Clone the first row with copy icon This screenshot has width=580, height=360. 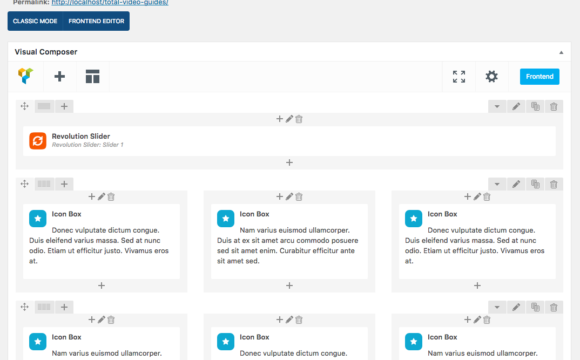click(x=535, y=107)
